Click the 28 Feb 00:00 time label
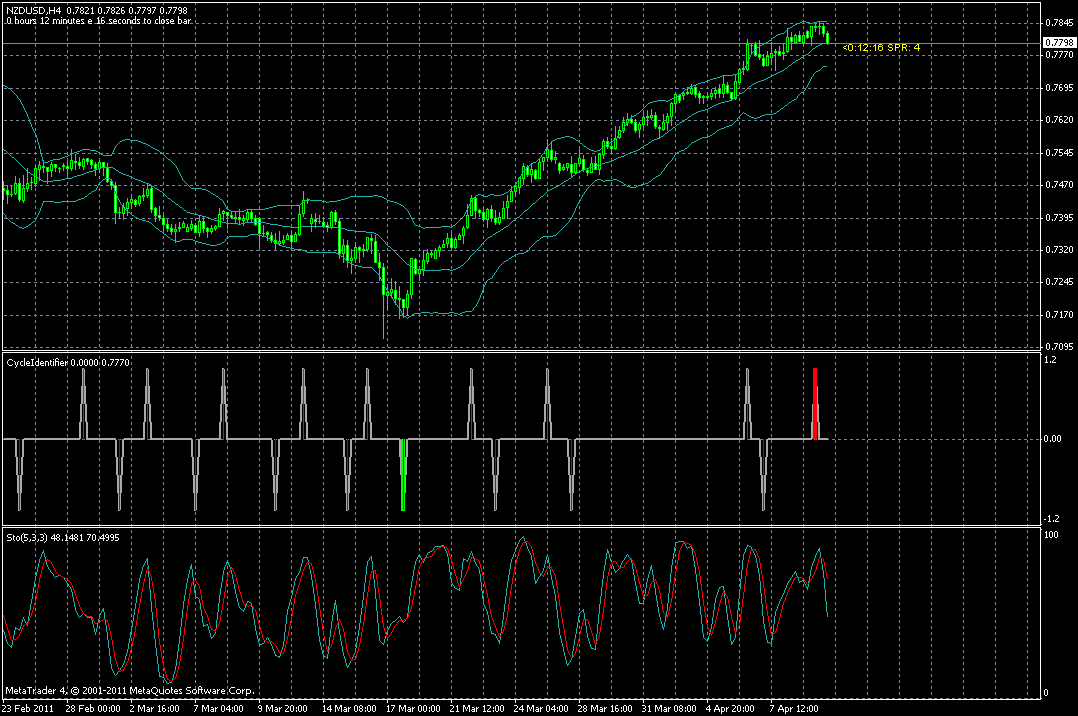 click(93, 708)
